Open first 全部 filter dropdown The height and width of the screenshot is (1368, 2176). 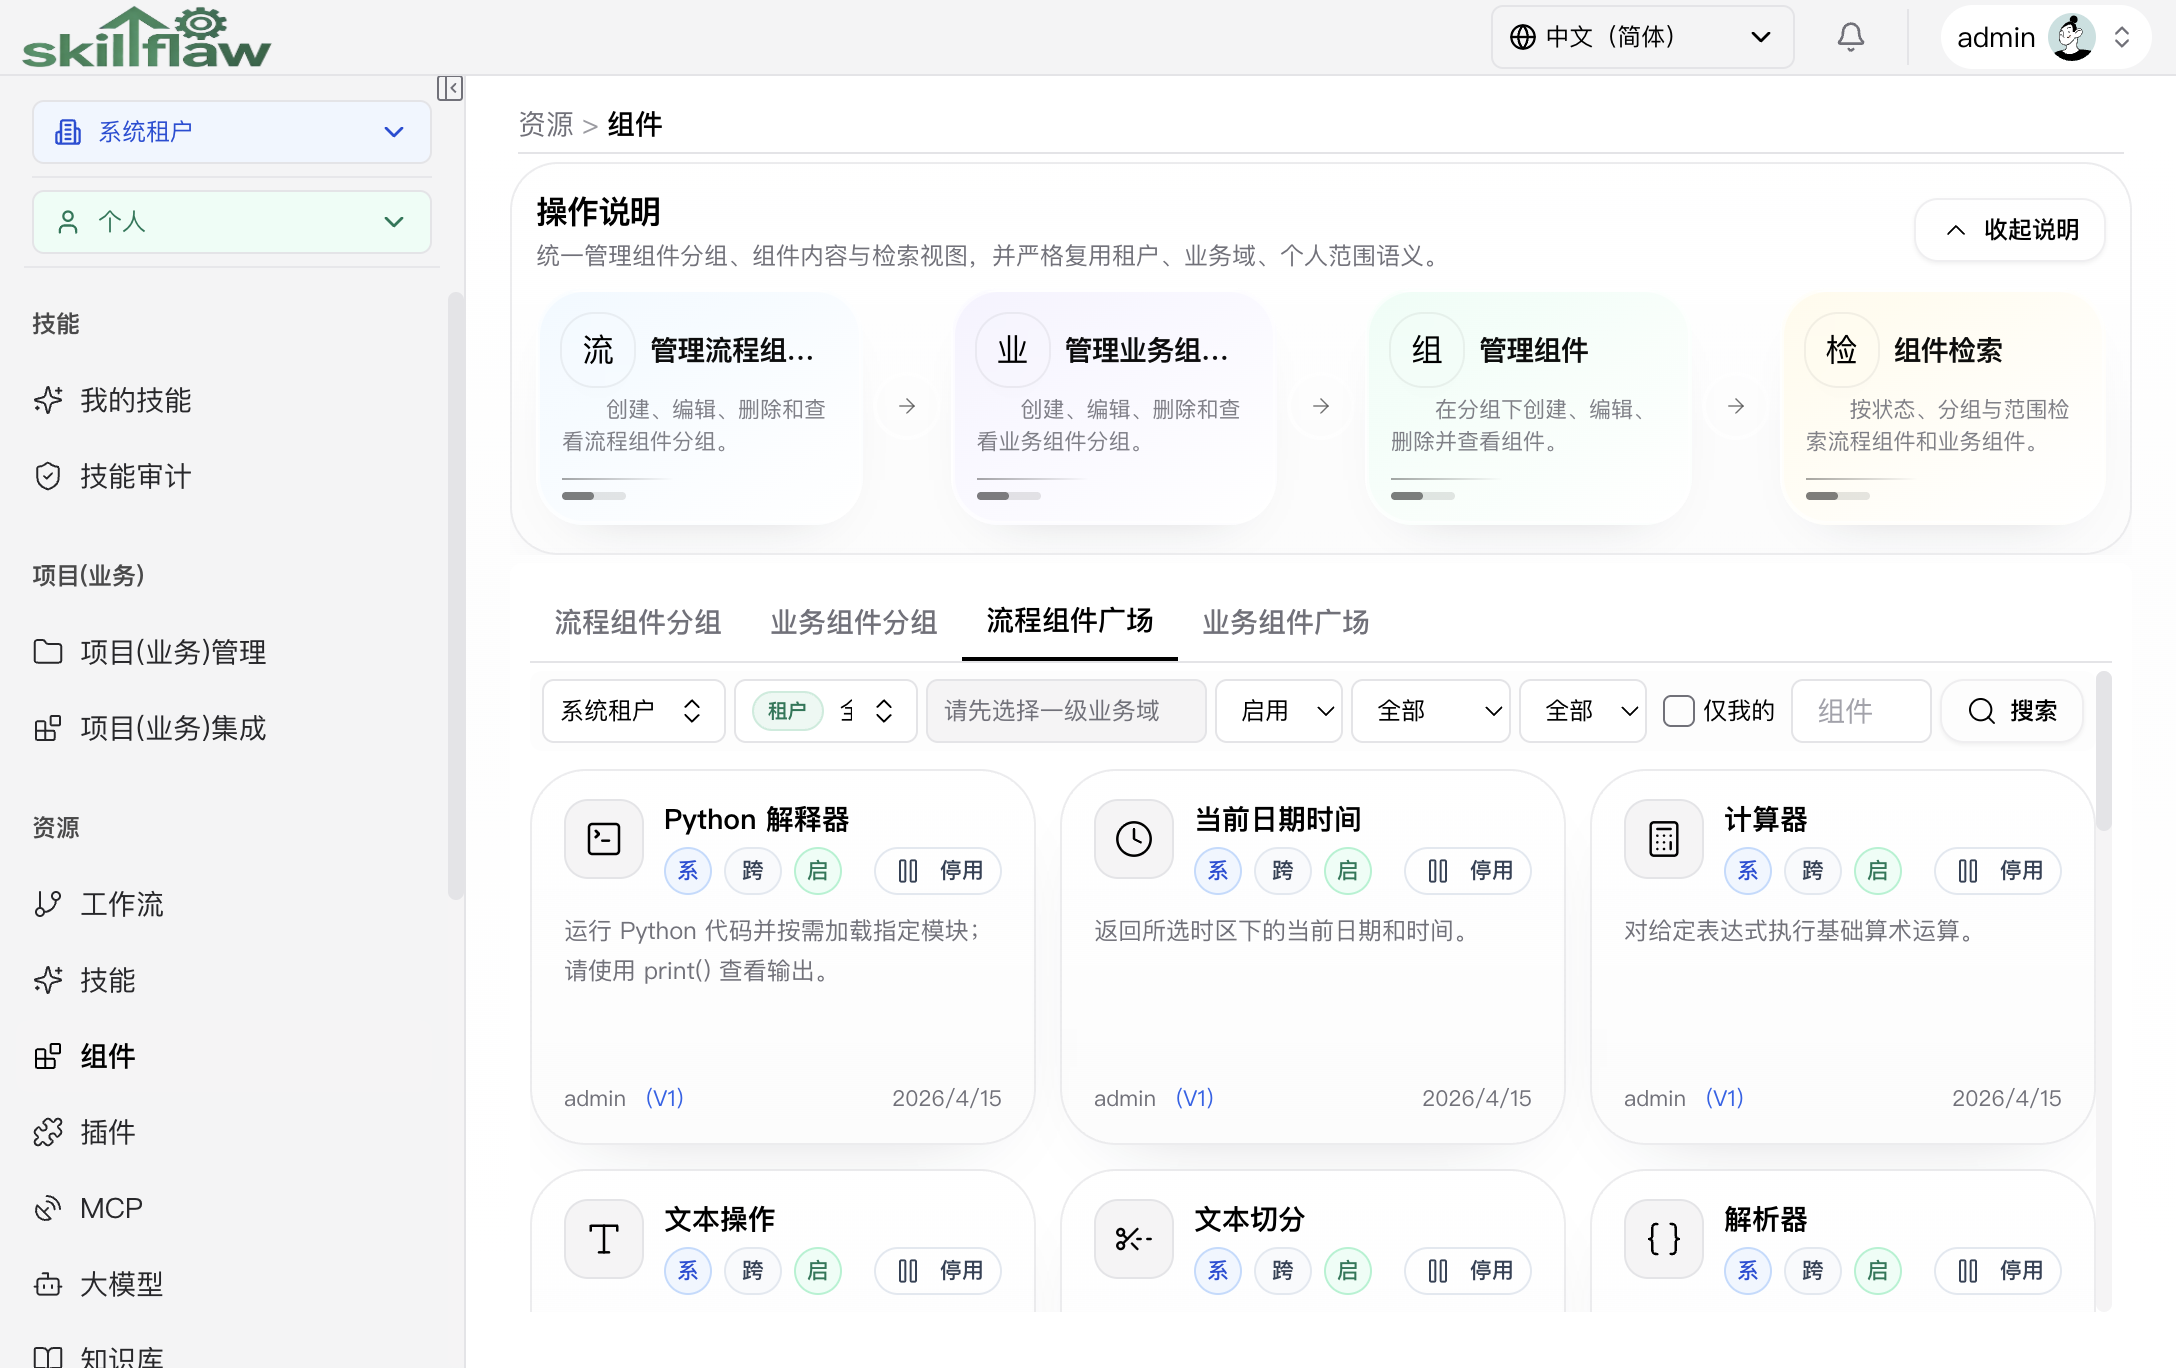tap(1430, 711)
